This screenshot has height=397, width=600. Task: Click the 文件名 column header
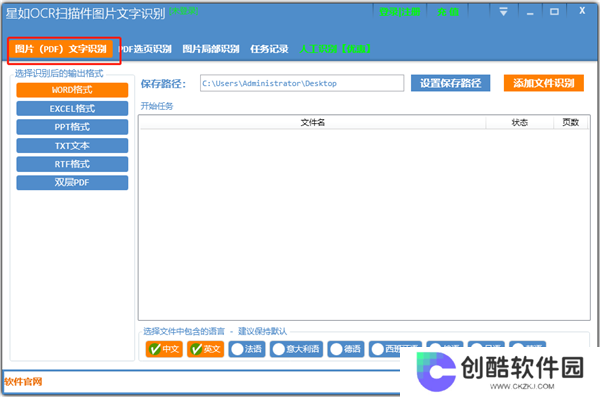313,123
